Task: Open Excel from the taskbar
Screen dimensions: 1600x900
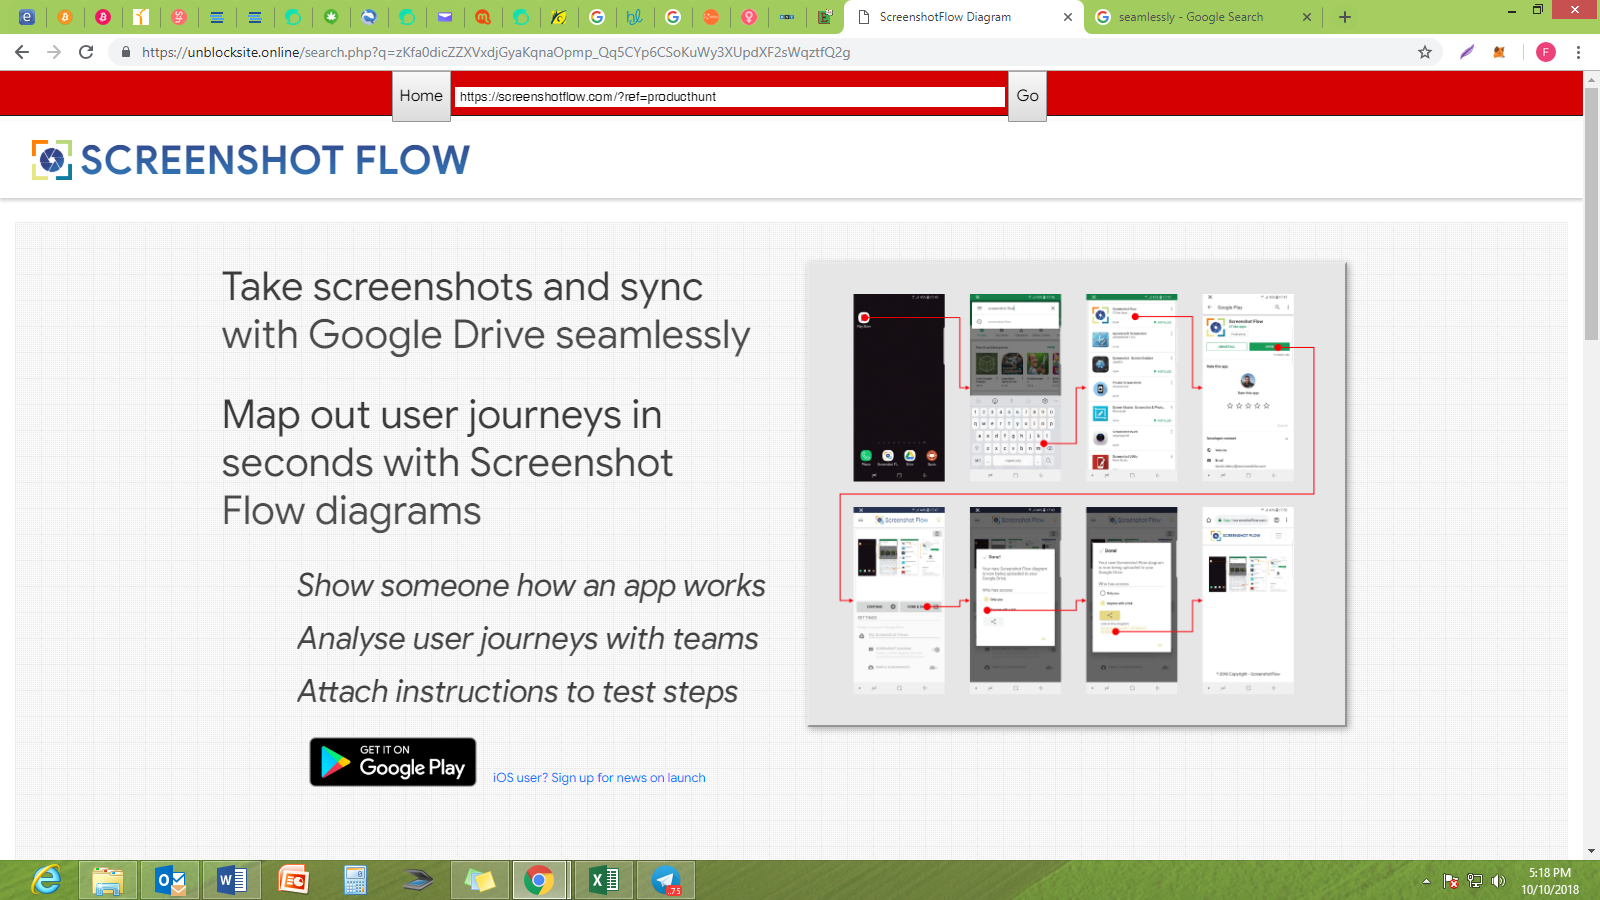Action: (604, 880)
